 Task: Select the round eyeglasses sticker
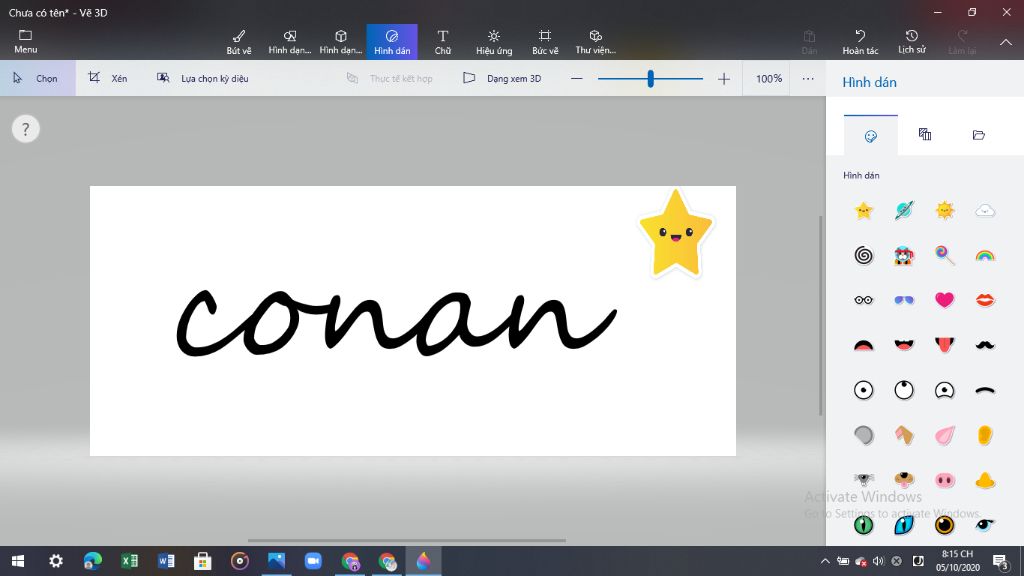(863, 300)
